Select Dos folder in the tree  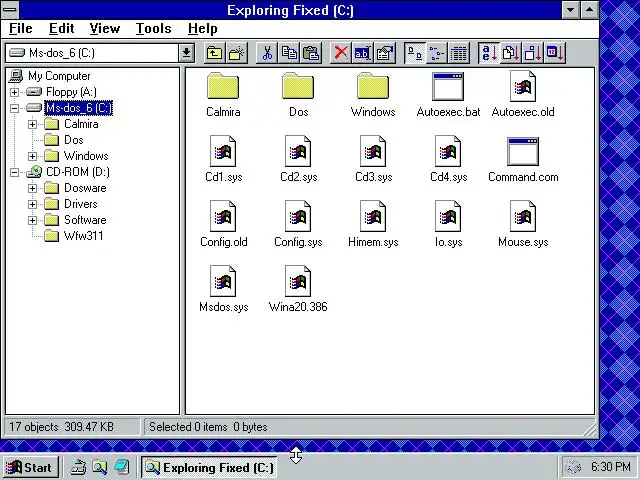73,140
